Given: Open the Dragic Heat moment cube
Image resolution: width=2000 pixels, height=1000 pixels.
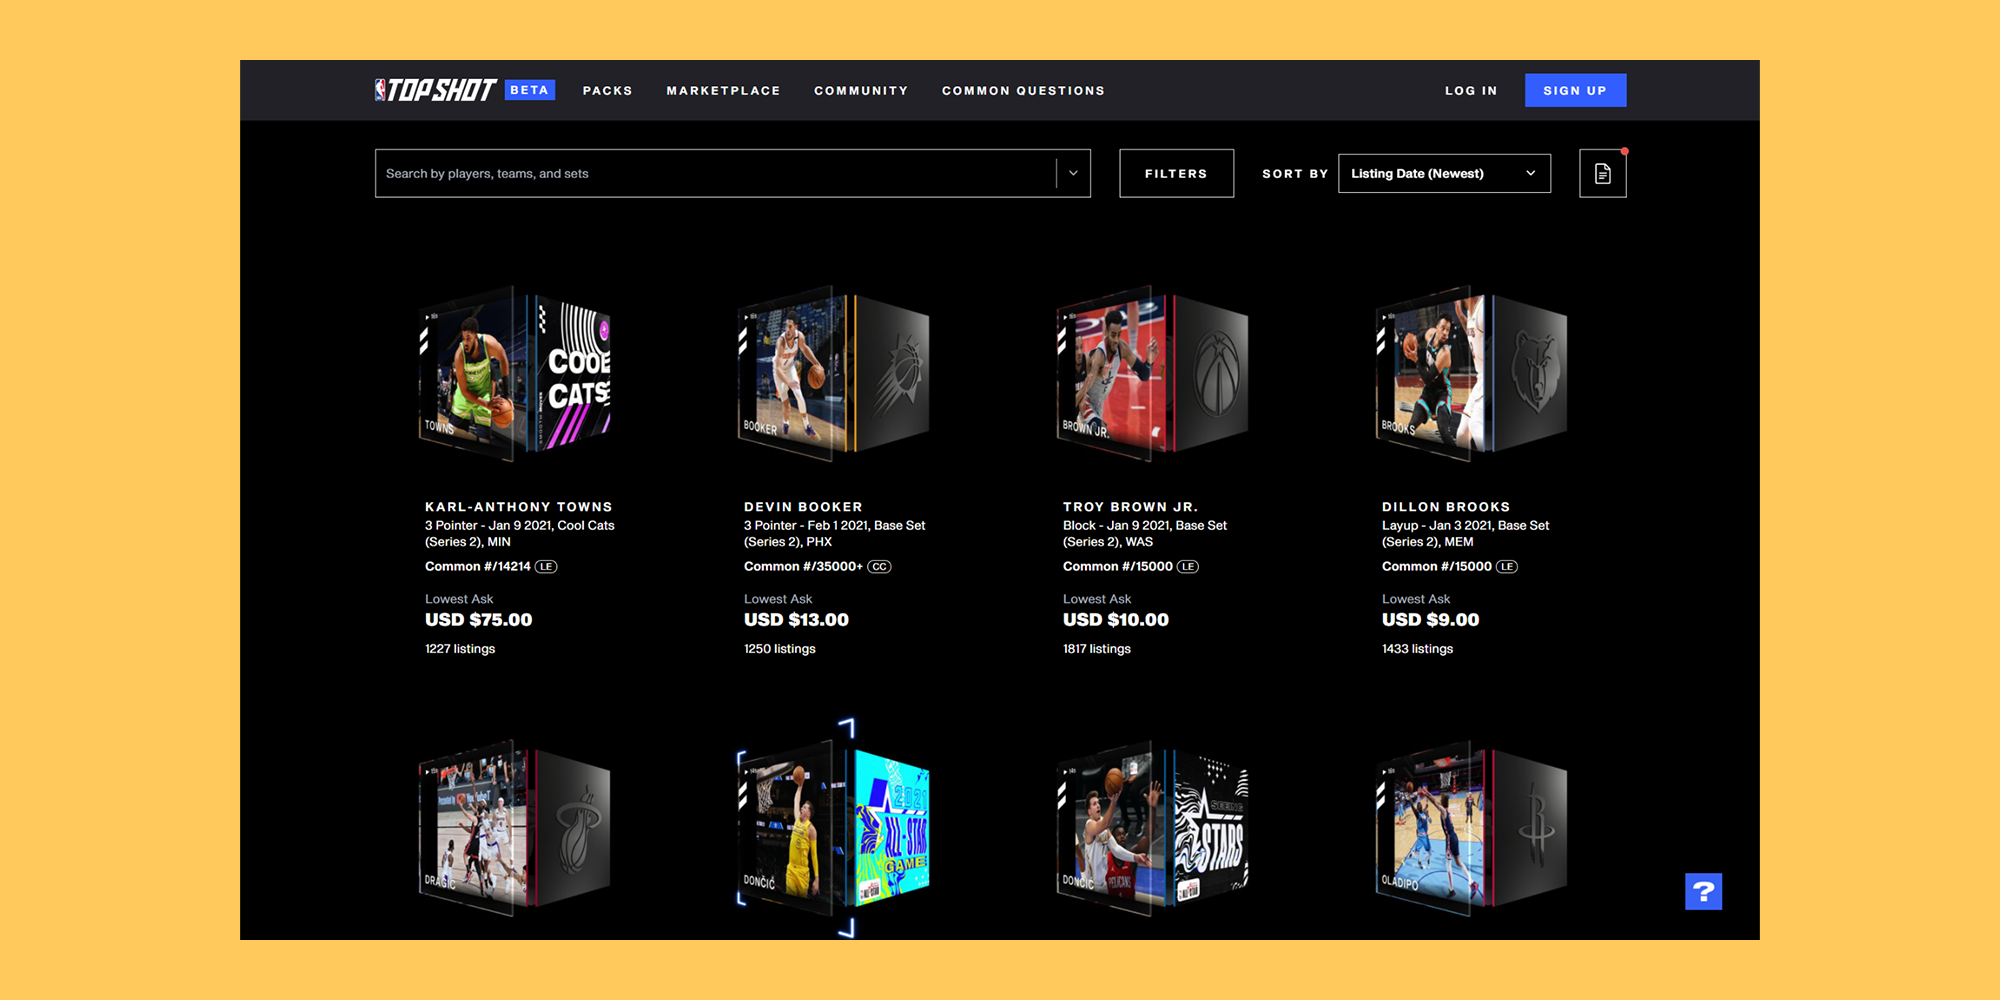Looking at the screenshot, I should pos(515,828).
